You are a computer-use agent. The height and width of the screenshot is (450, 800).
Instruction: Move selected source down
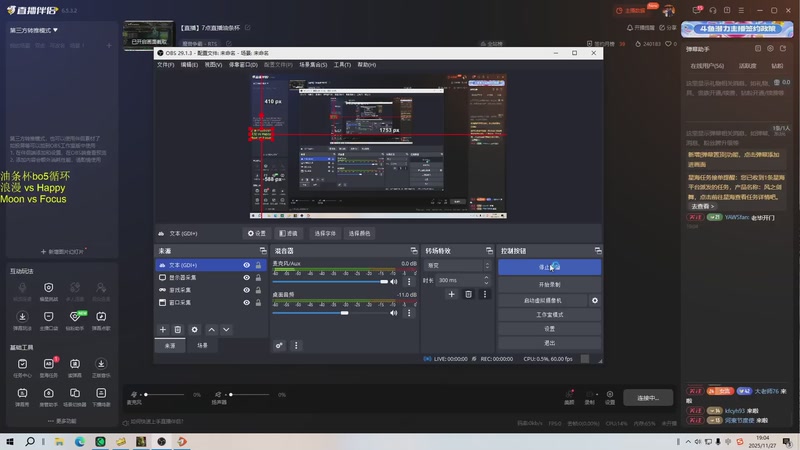click(x=226, y=330)
